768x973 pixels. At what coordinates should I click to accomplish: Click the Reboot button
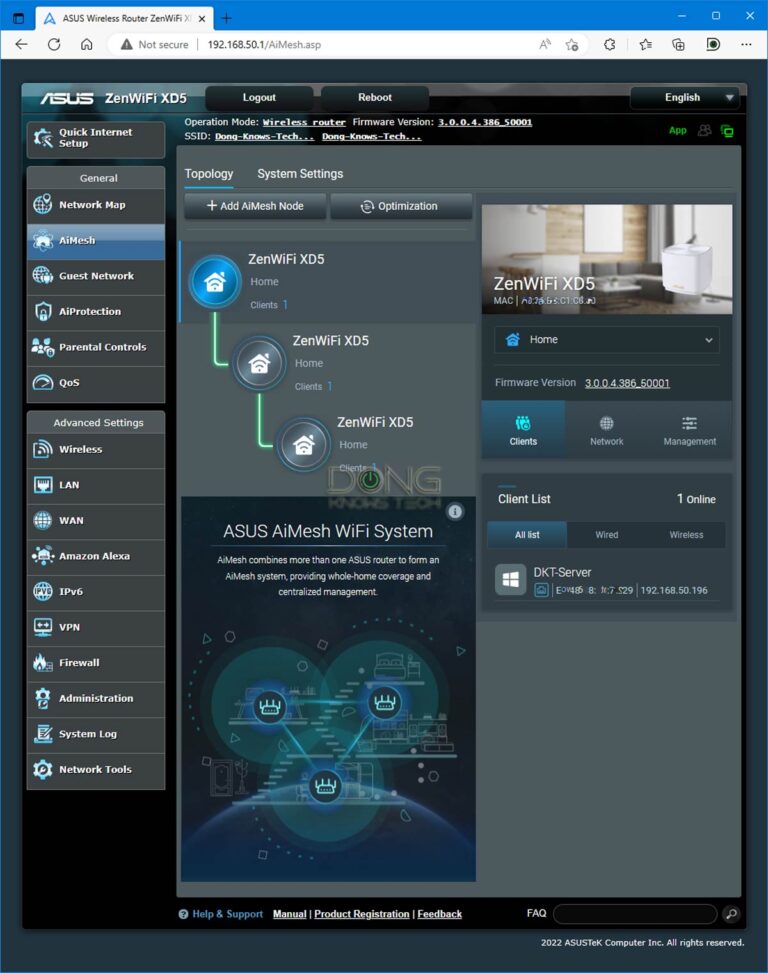click(375, 98)
